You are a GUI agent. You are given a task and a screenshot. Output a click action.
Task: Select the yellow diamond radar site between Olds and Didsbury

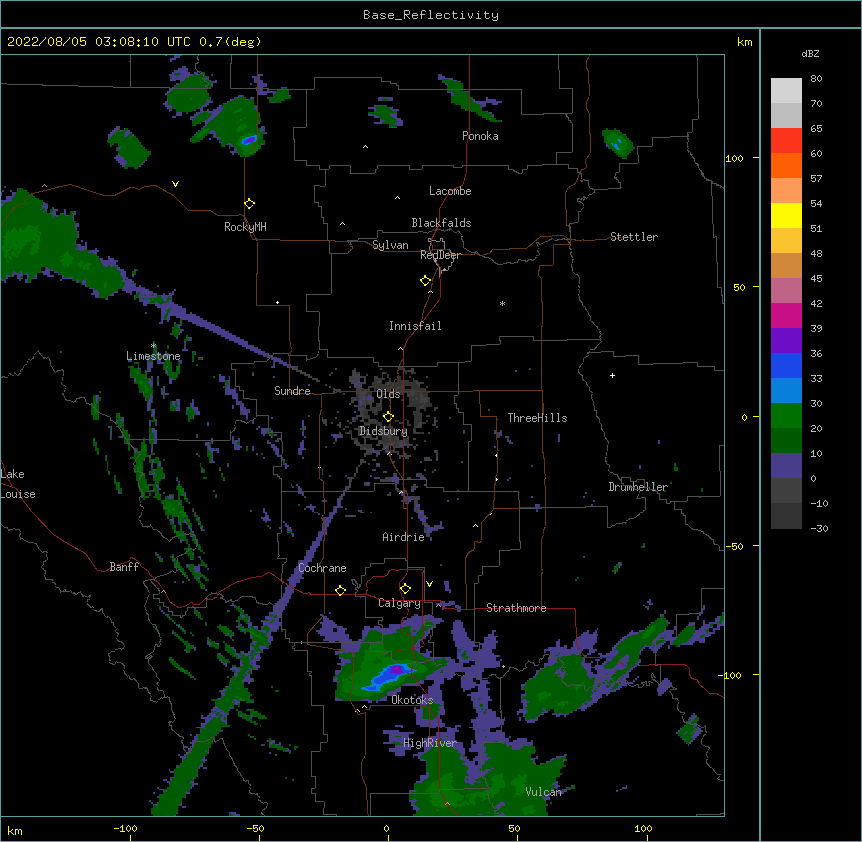point(388,417)
